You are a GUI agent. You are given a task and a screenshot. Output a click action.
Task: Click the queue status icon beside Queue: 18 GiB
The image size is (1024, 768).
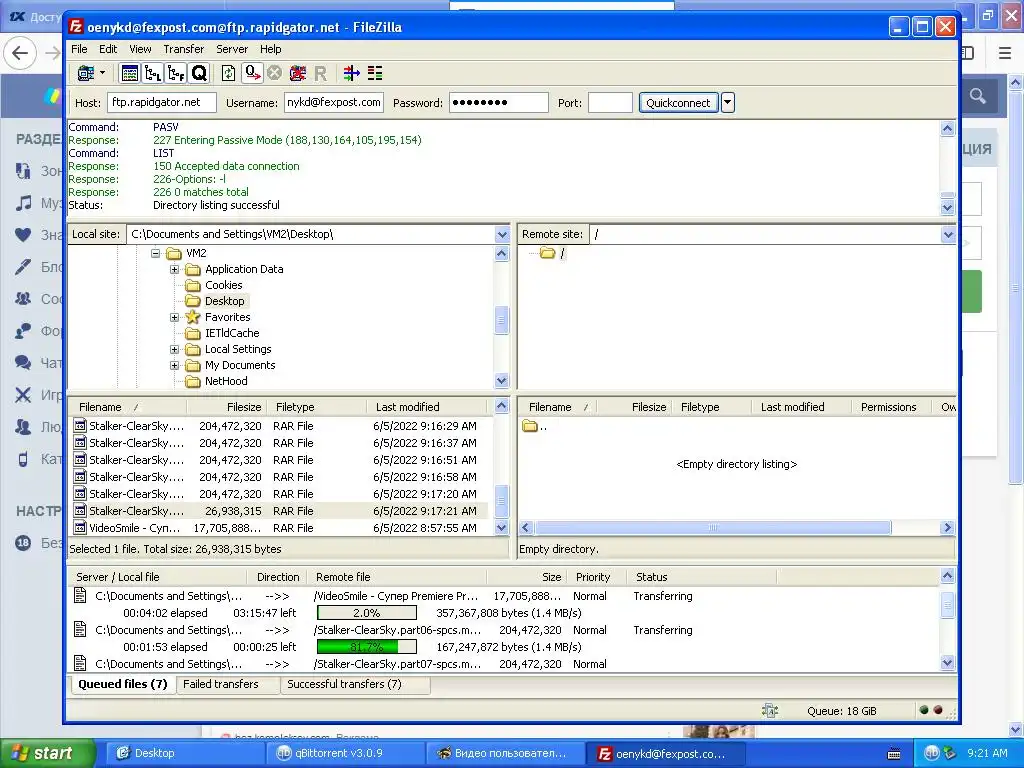(x=770, y=711)
